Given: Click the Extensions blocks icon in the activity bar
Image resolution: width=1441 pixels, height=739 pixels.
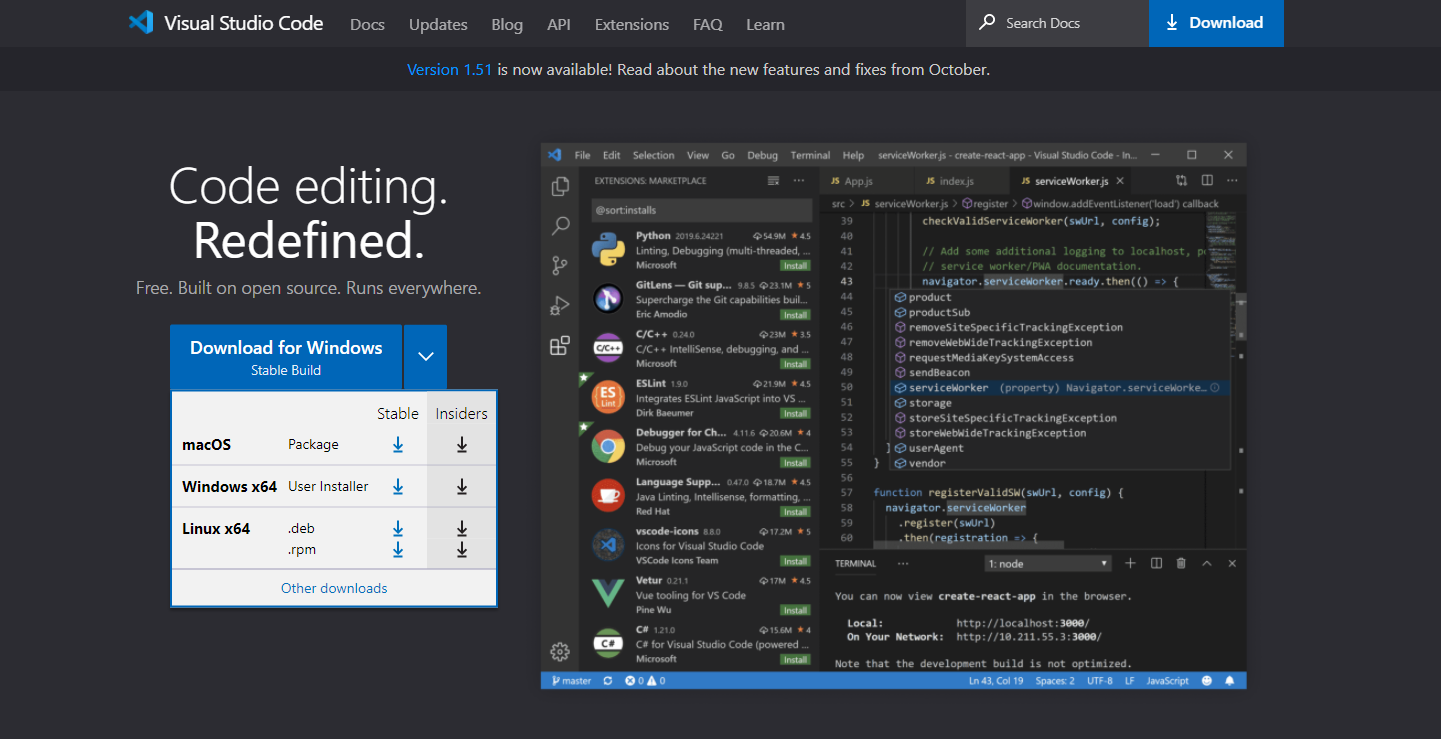Looking at the screenshot, I should (x=560, y=346).
